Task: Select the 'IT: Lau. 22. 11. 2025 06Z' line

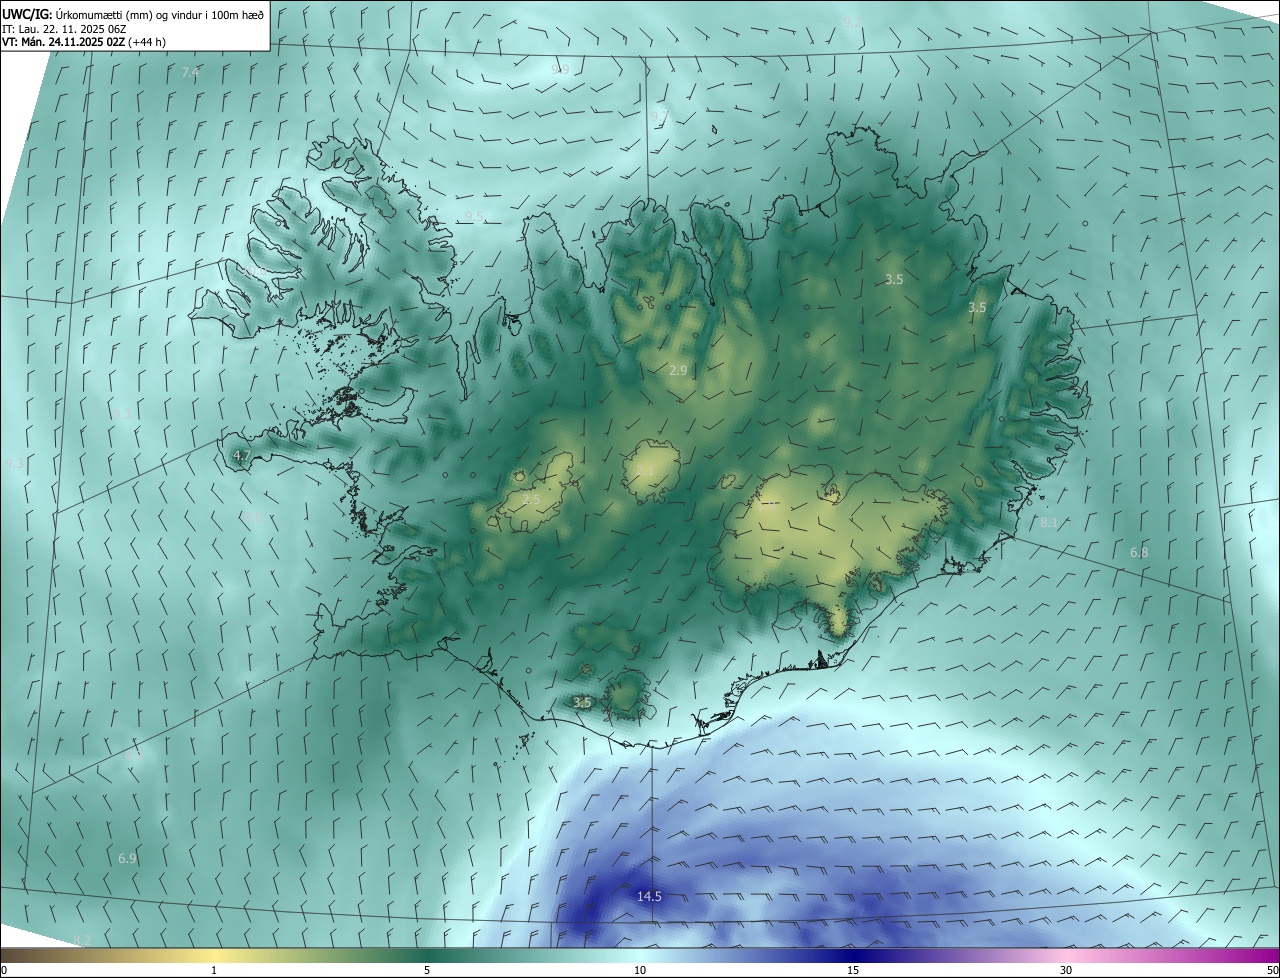Action: point(64,28)
